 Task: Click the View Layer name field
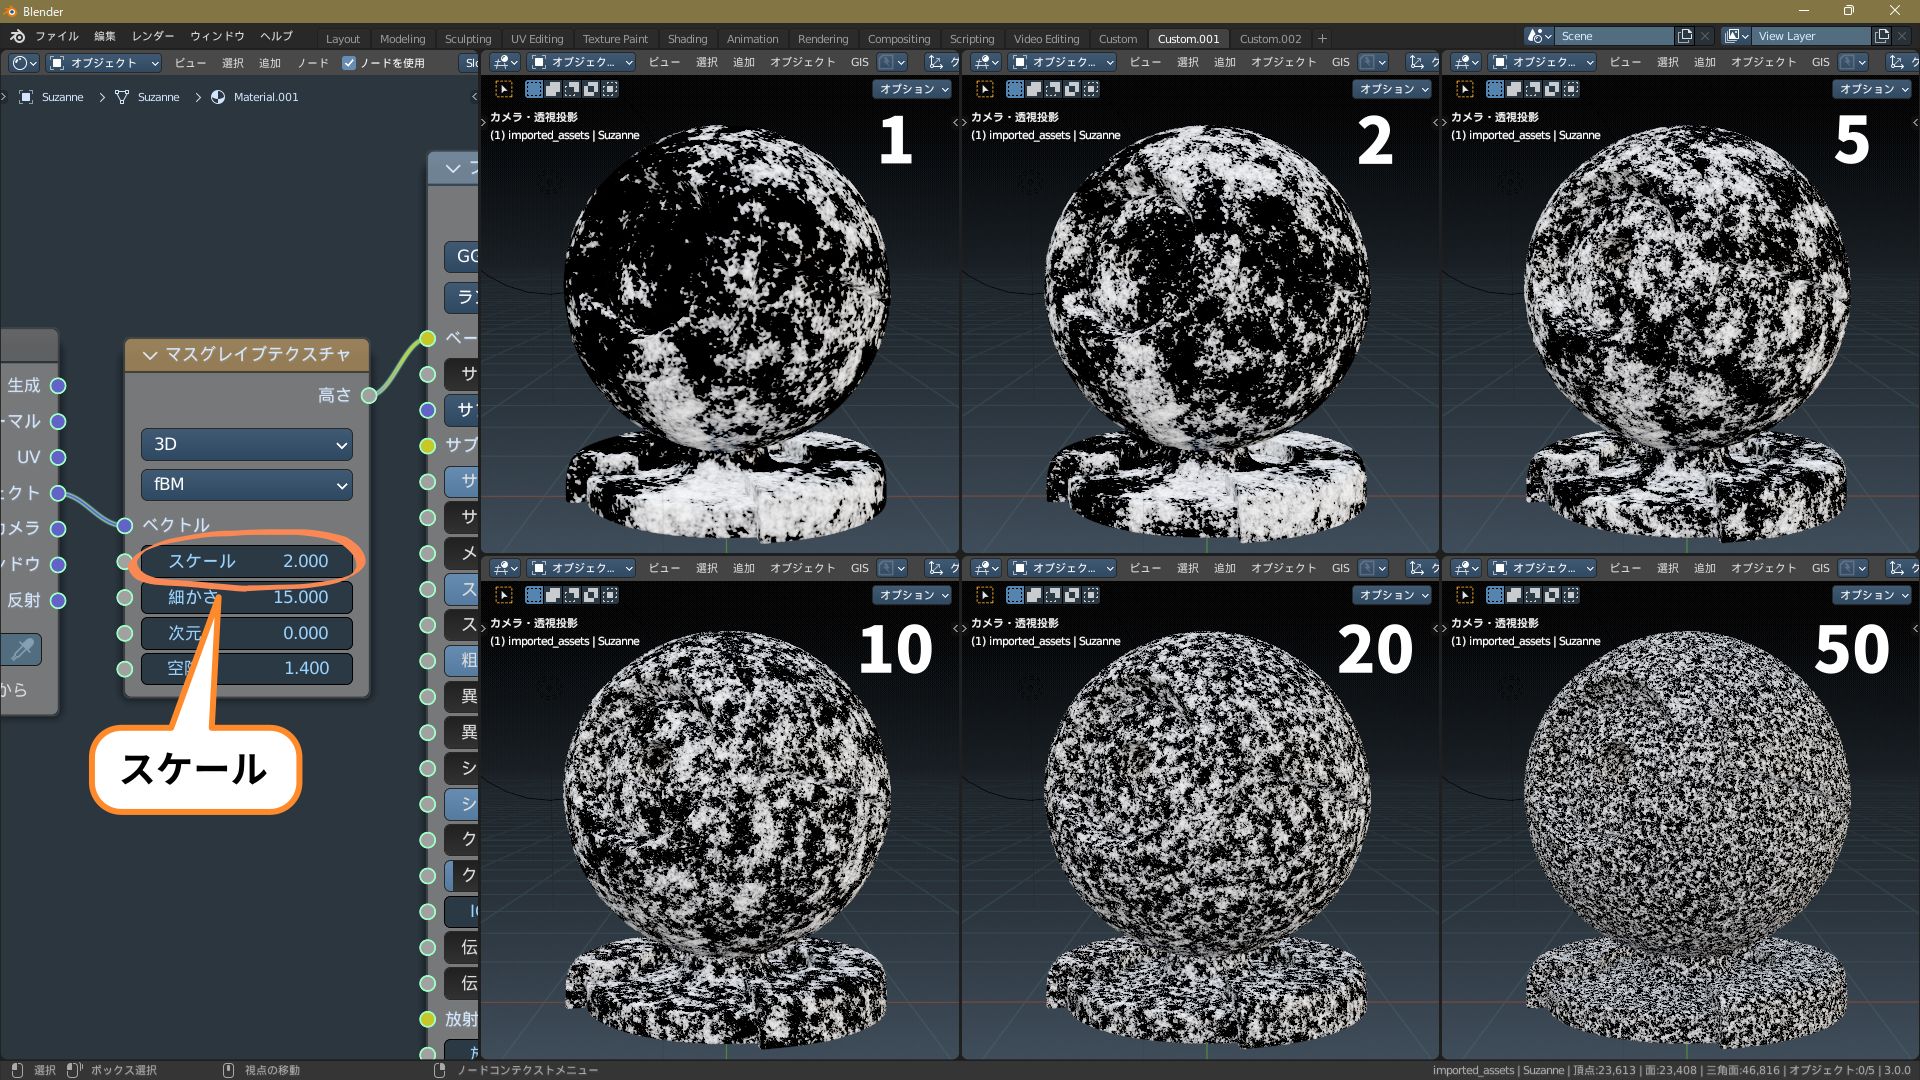pos(1811,36)
